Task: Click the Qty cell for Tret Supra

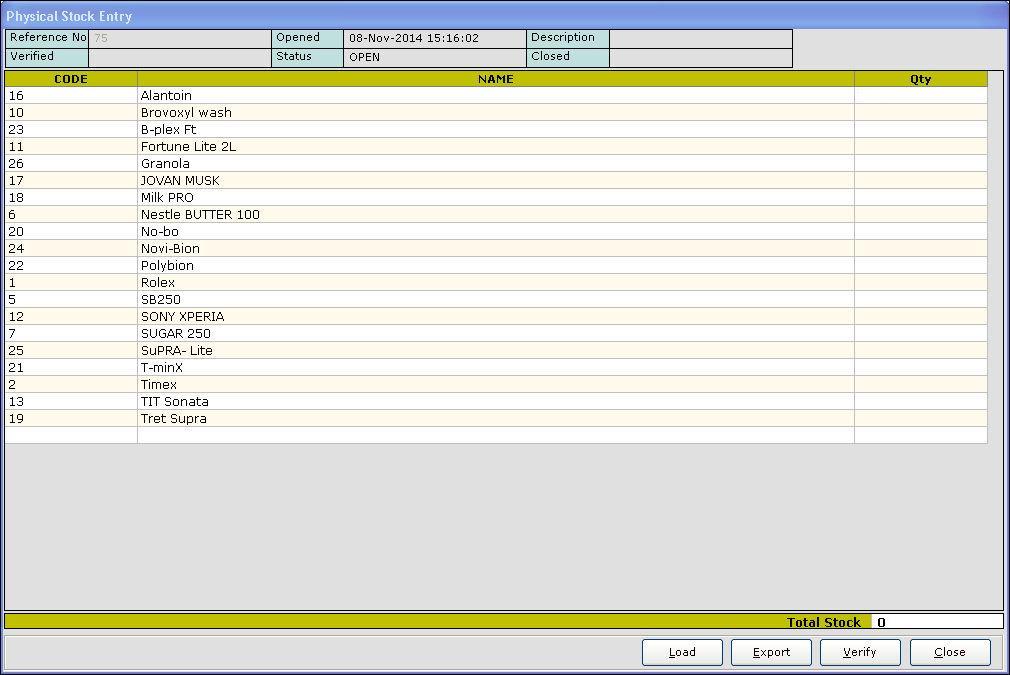Action: (920, 419)
